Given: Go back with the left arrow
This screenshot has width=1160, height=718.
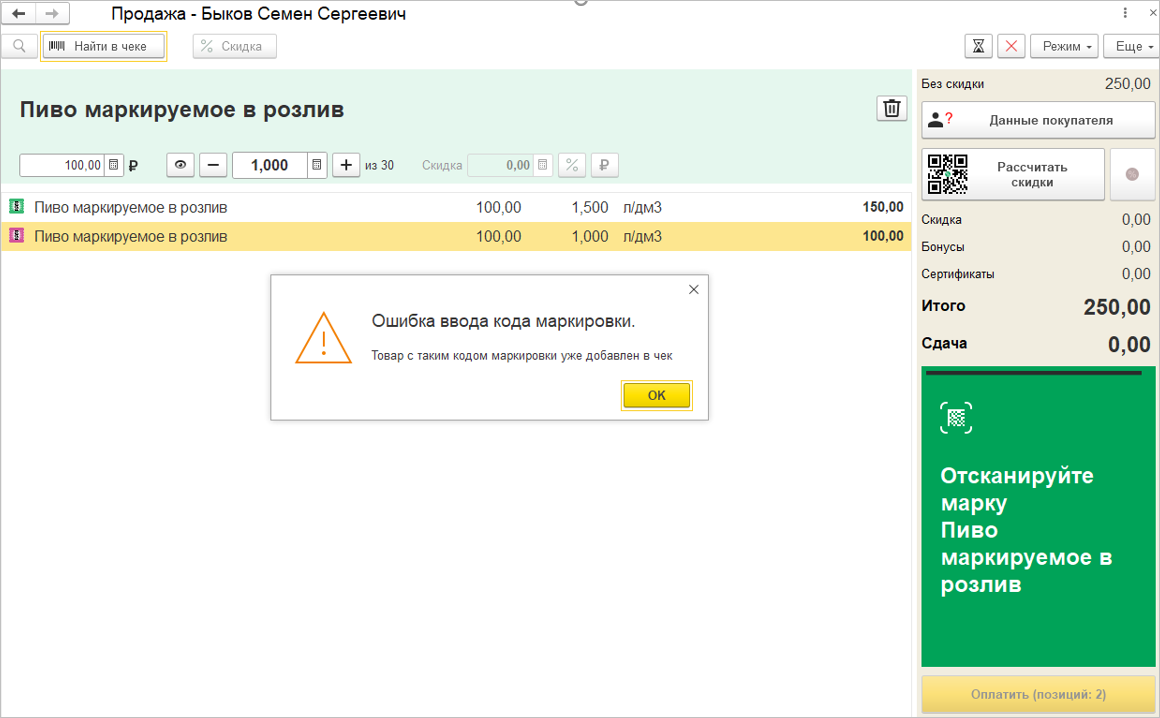Looking at the screenshot, I should pos(18,14).
